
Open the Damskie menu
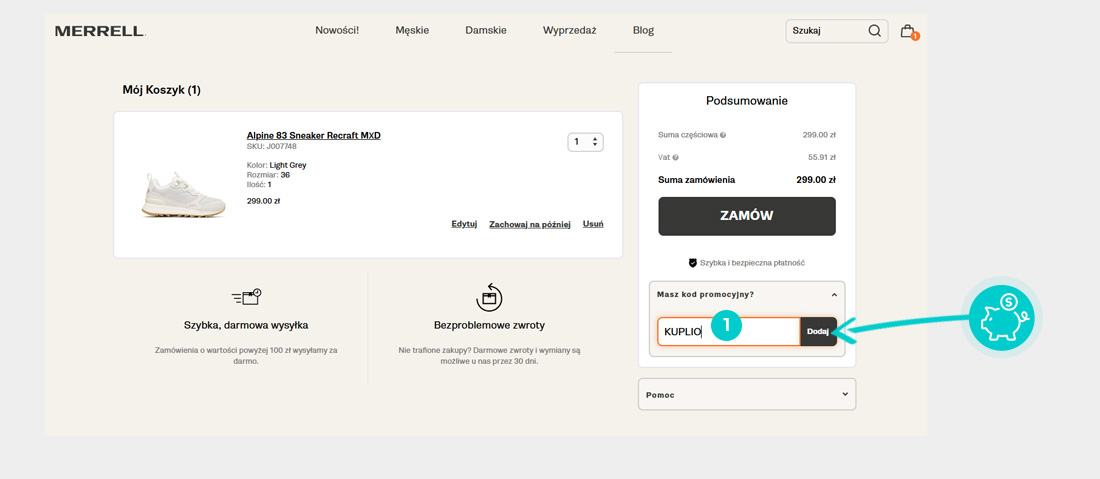(485, 31)
